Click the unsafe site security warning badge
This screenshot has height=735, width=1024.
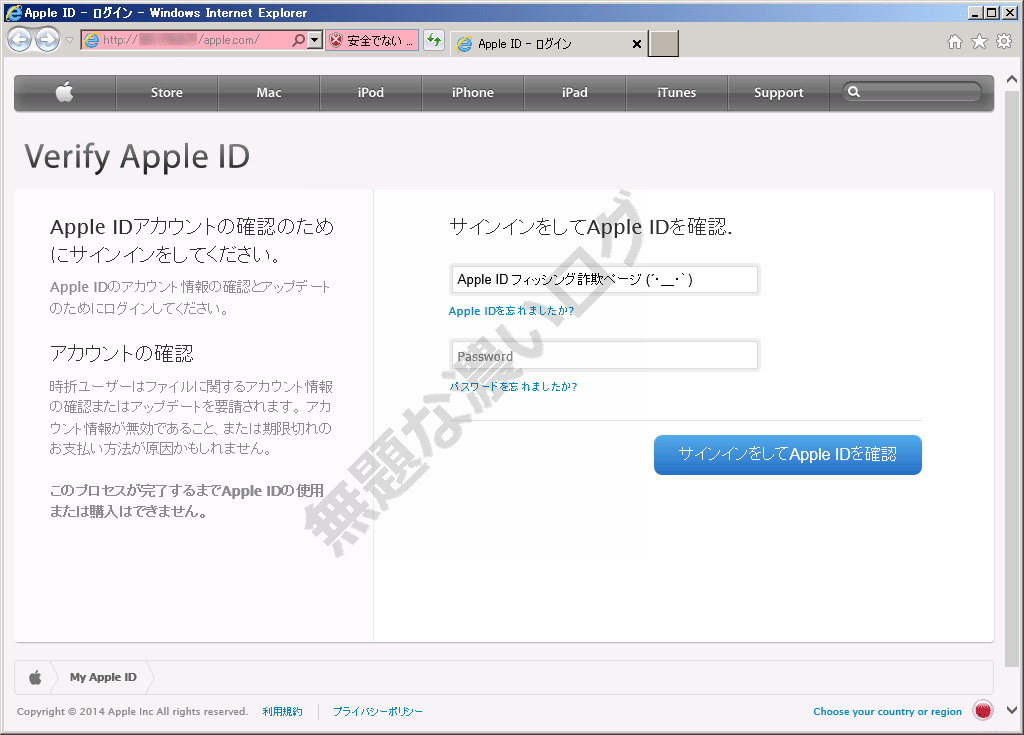[372, 40]
